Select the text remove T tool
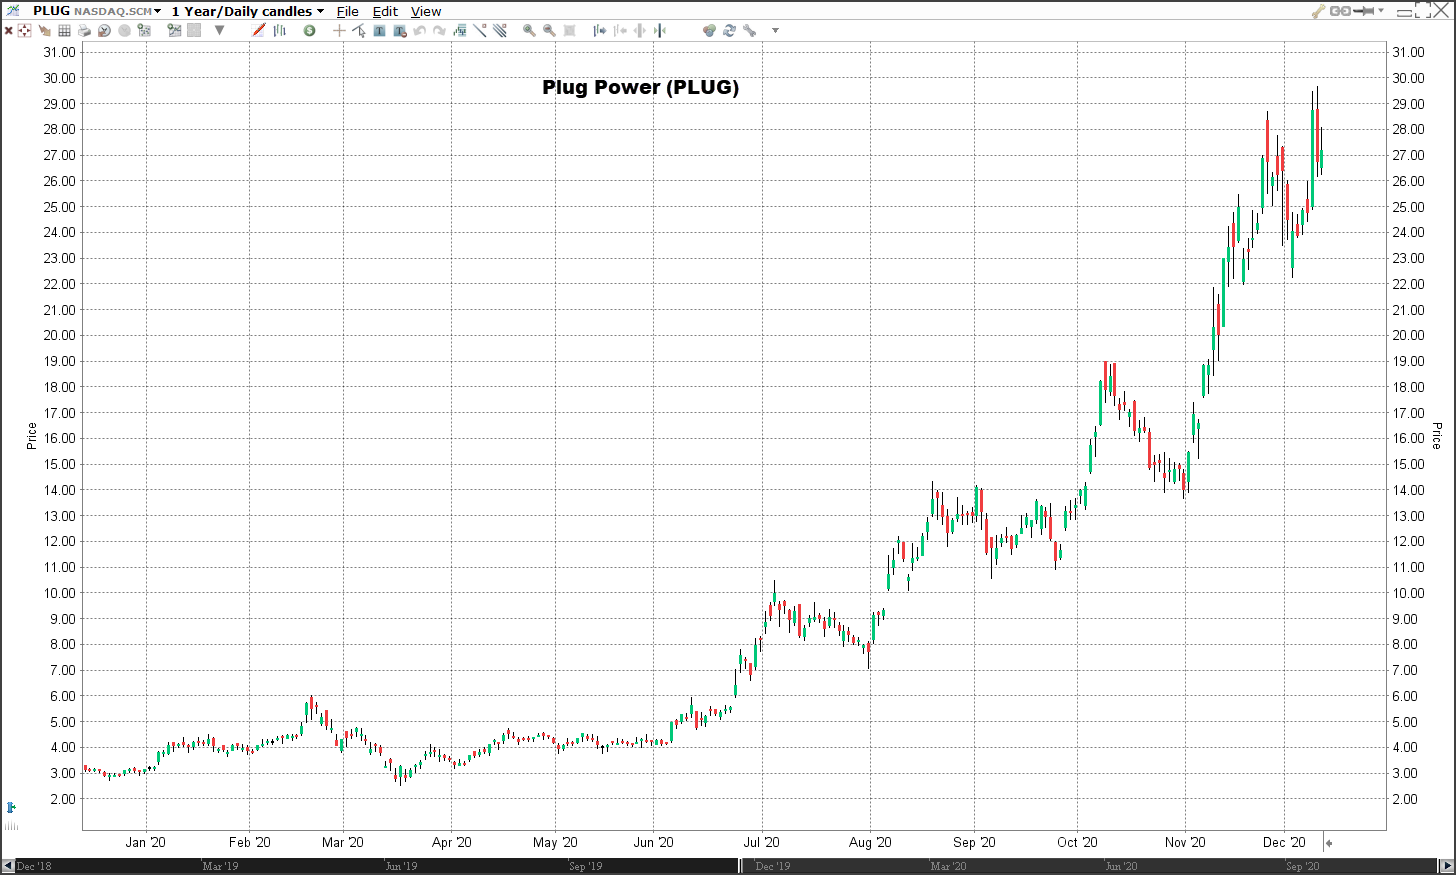1456x875 pixels. click(x=400, y=31)
